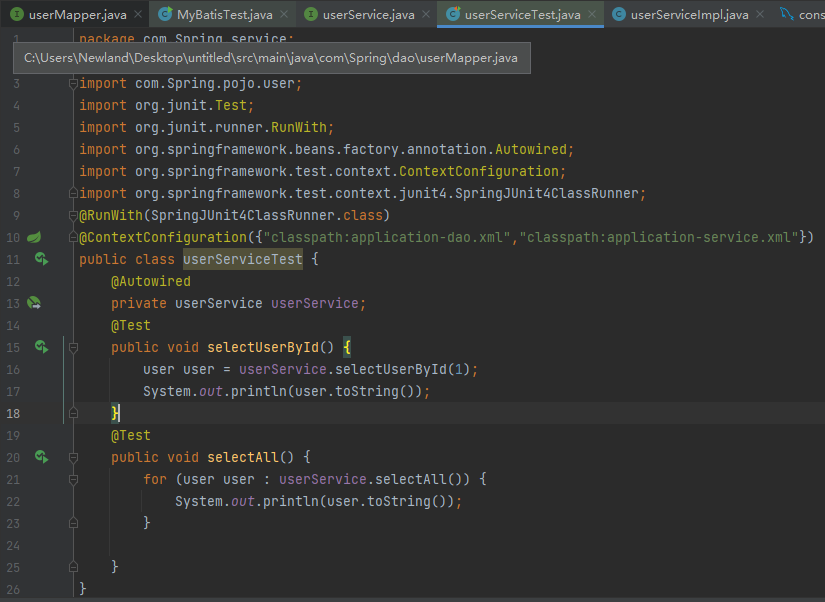Click the @Autowired annotation on line 12
Image resolution: width=825 pixels, height=602 pixels.
pos(151,282)
